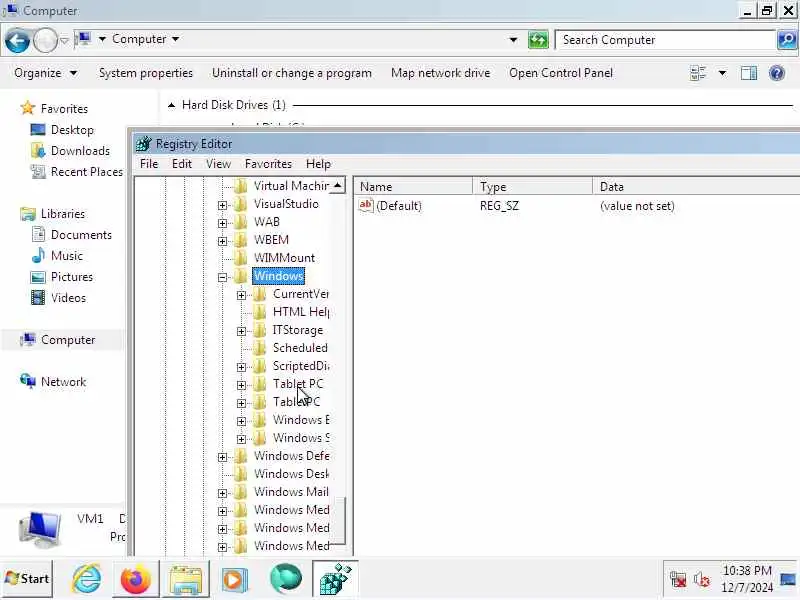
Task: Open Desktop in Favorites
Action: 72,130
